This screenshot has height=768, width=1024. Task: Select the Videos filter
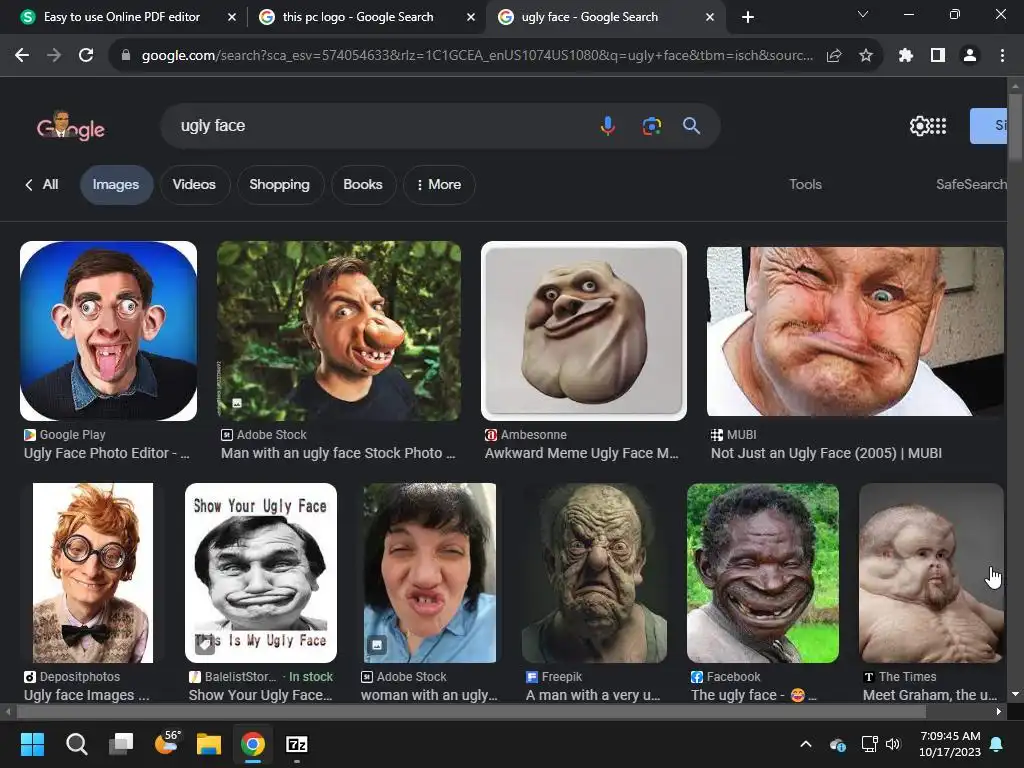pyautogui.click(x=194, y=185)
